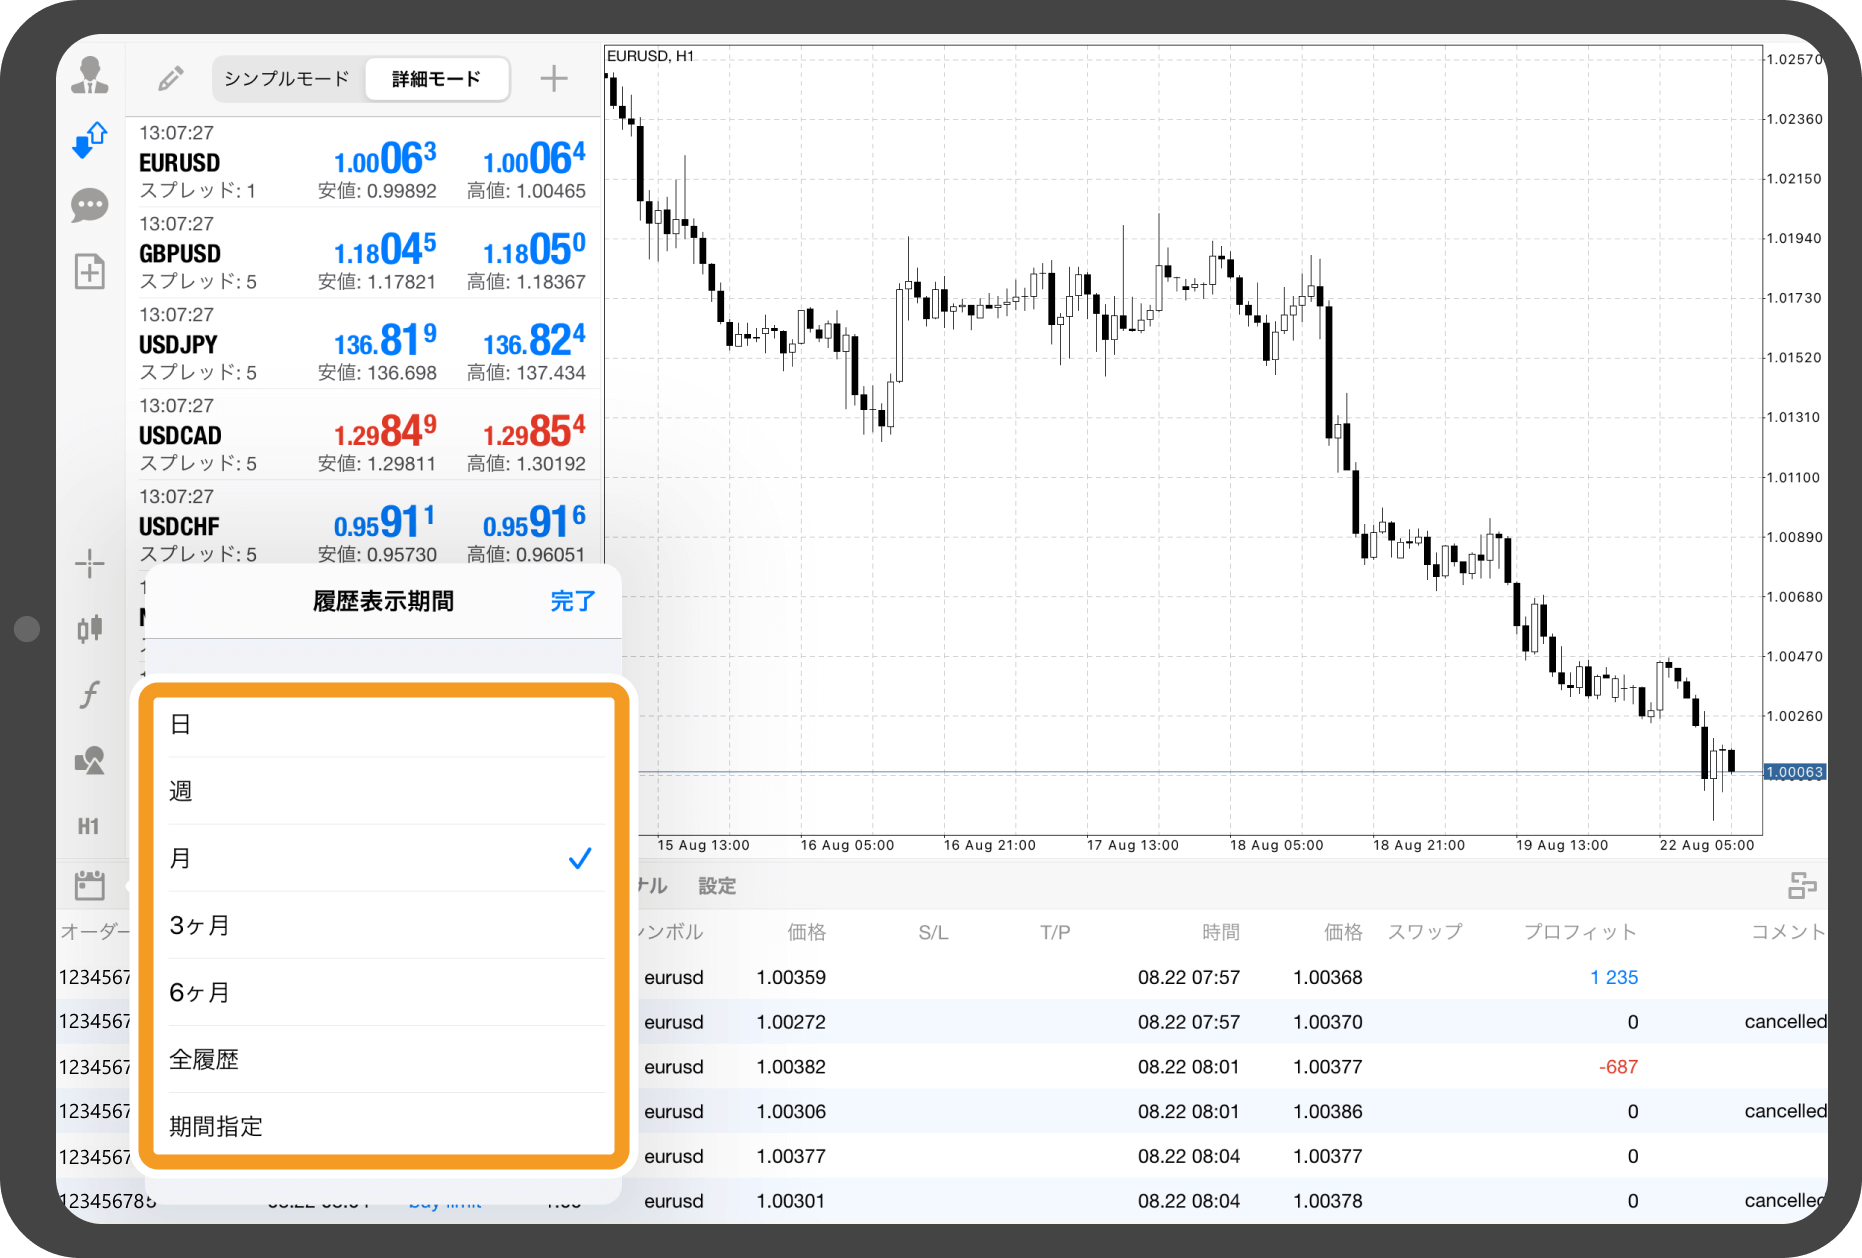Add a symbol with plus icon
Image resolution: width=1862 pixels, height=1258 pixels.
click(553, 78)
